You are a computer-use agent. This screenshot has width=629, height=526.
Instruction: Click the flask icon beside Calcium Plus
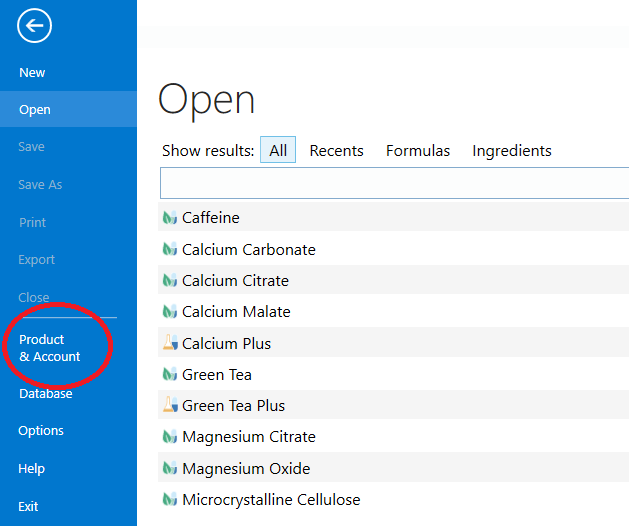point(169,343)
